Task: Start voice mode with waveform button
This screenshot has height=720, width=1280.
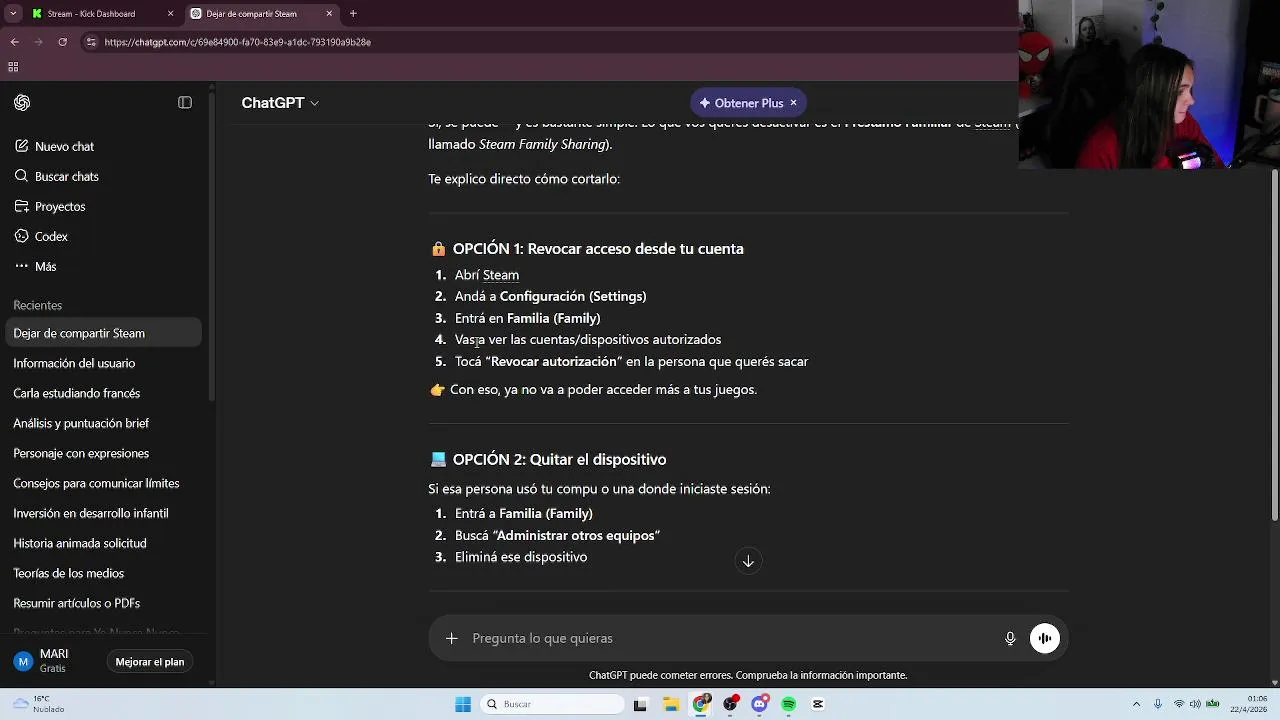Action: (x=1045, y=638)
